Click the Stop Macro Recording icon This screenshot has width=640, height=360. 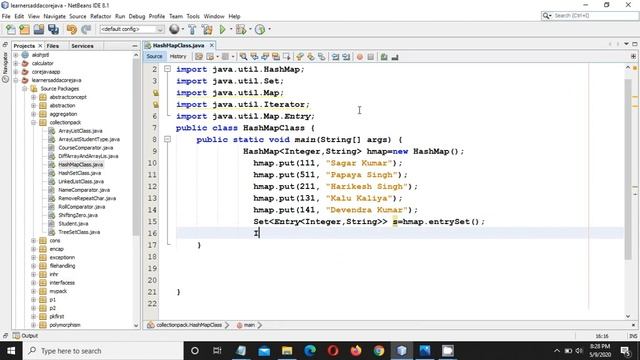pyautogui.click(x=371, y=57)
